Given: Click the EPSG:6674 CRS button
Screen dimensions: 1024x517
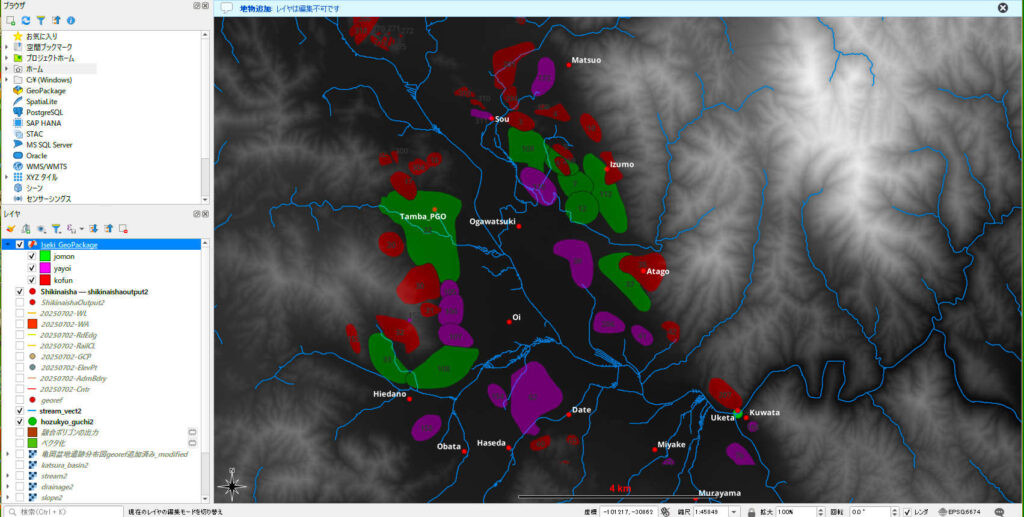Looking at the screenshot, I should 958,511.
